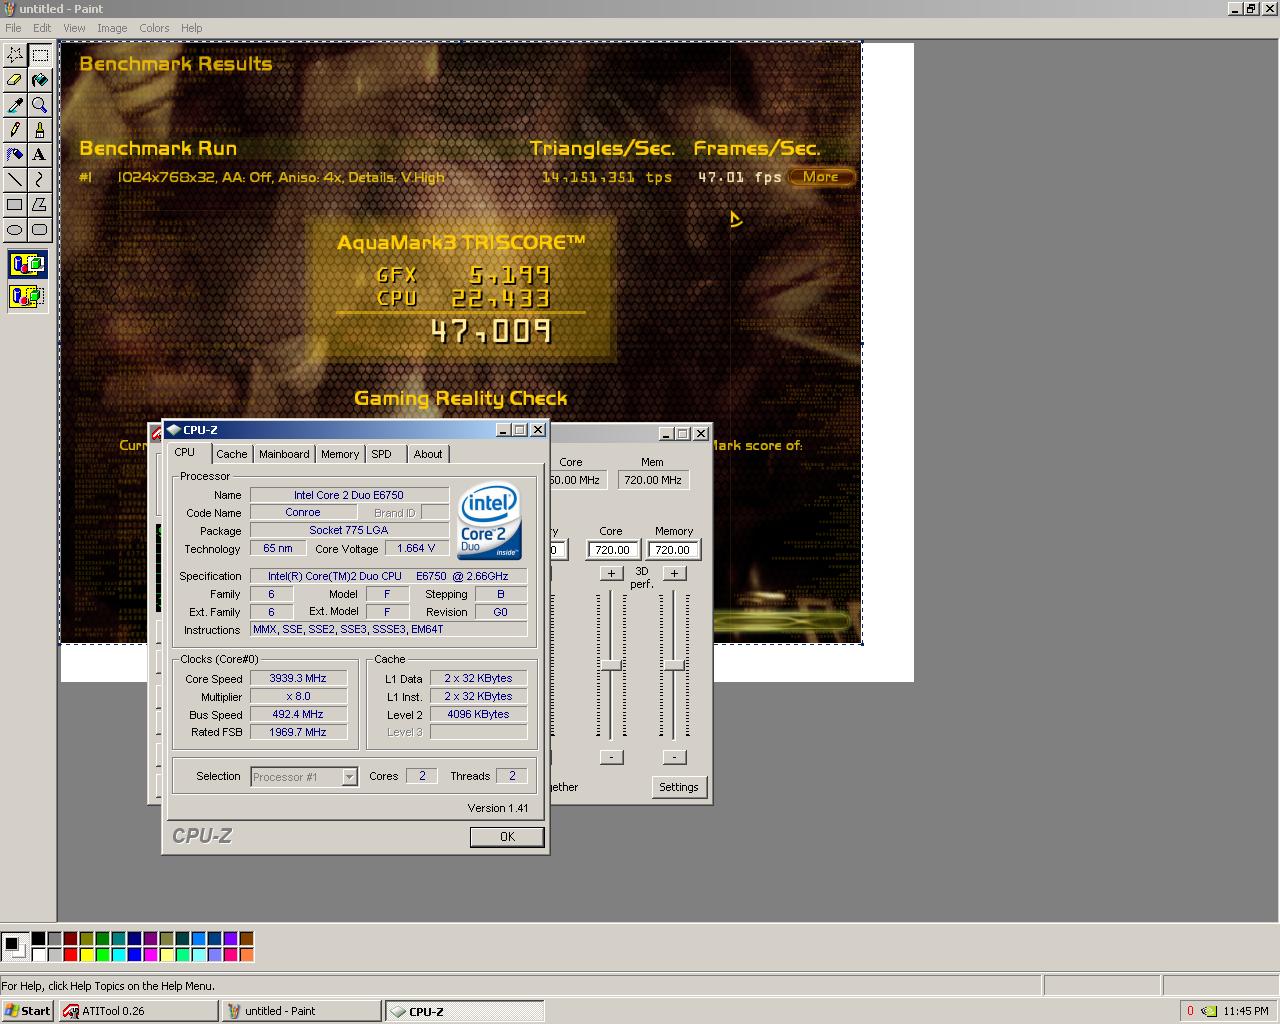
Task: Open Paint's View menu
Action: point(74,28)
